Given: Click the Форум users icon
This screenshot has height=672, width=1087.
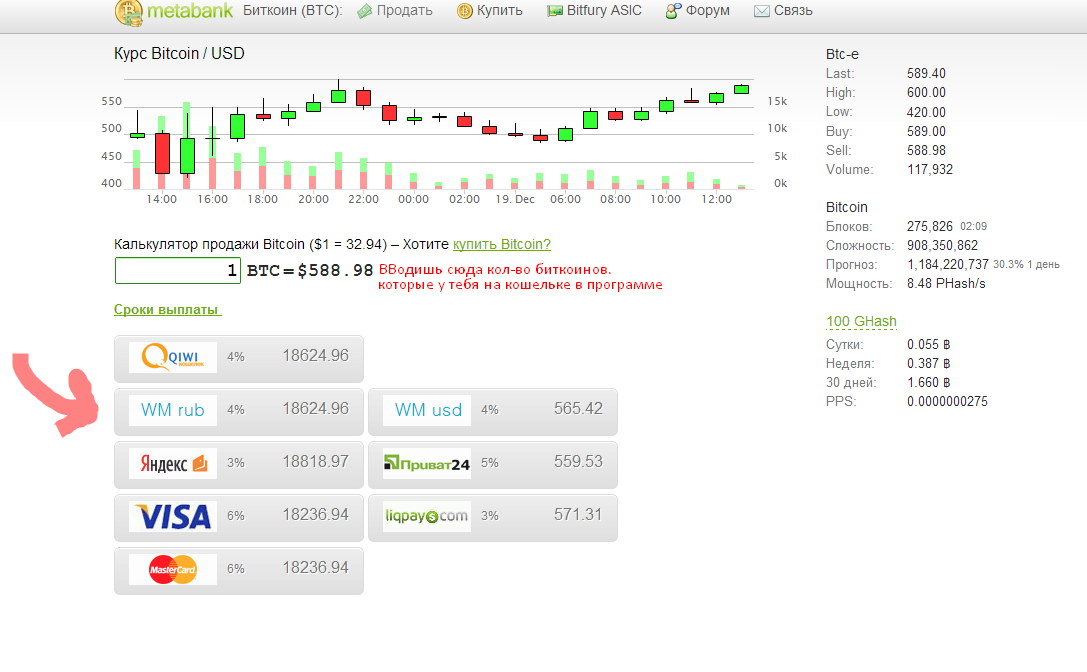Looking at the screenshot, I should (672, 11).
